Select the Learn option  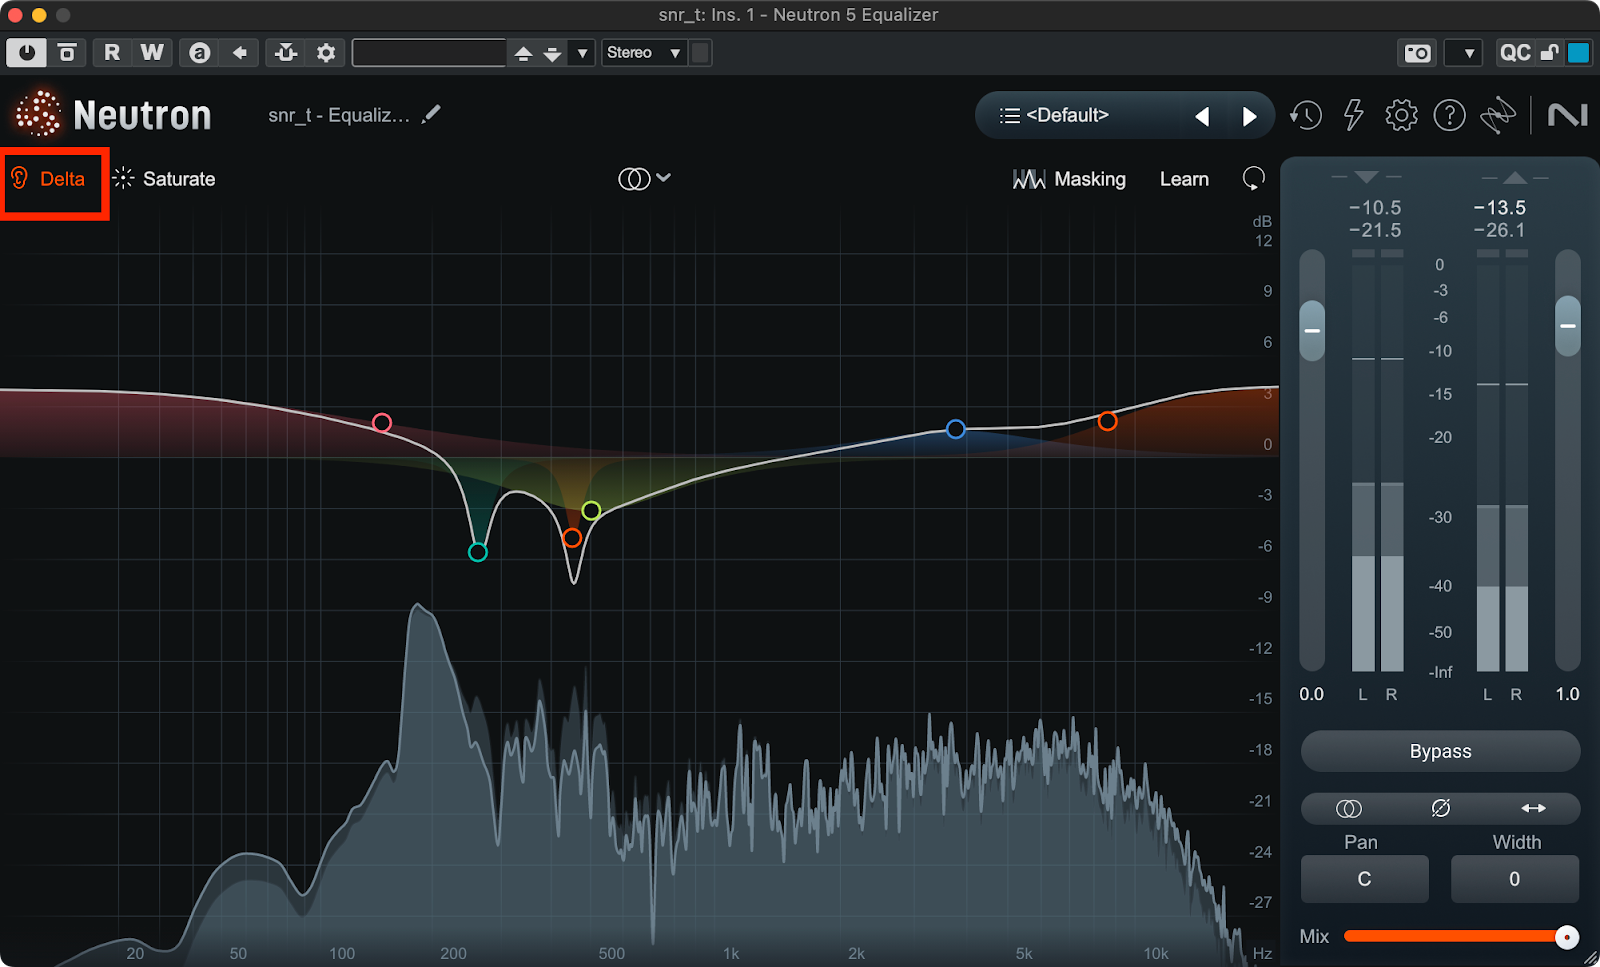1184,179
